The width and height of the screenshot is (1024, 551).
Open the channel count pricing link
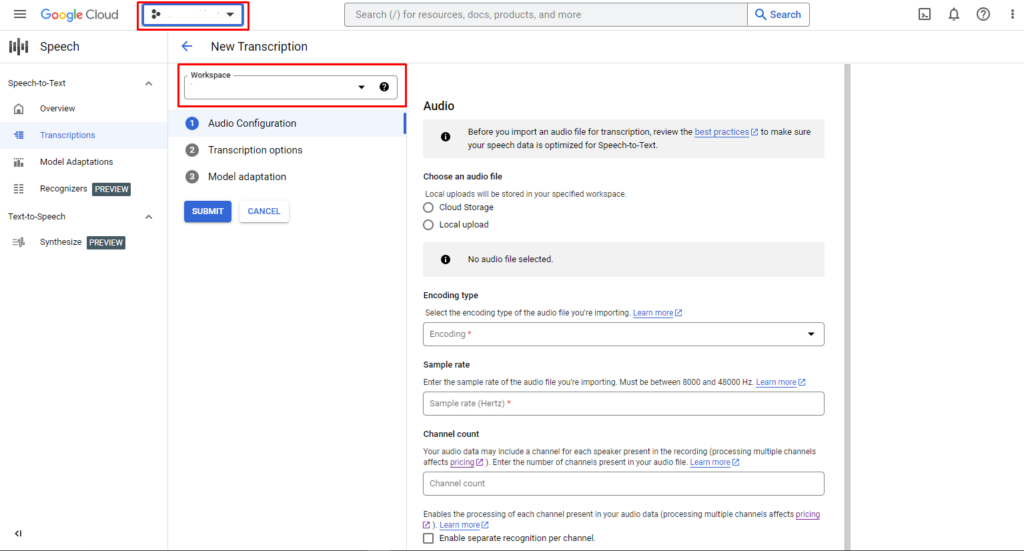click(x=466, y=462)
